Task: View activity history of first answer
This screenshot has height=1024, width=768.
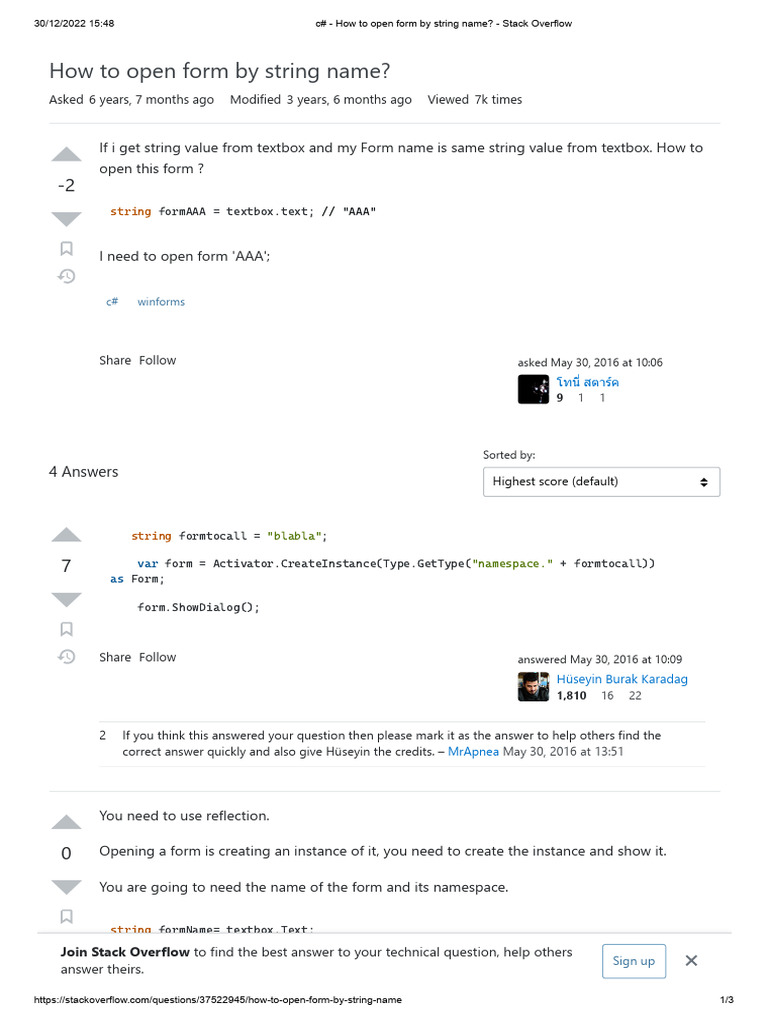Action: [x=66, y=657]
